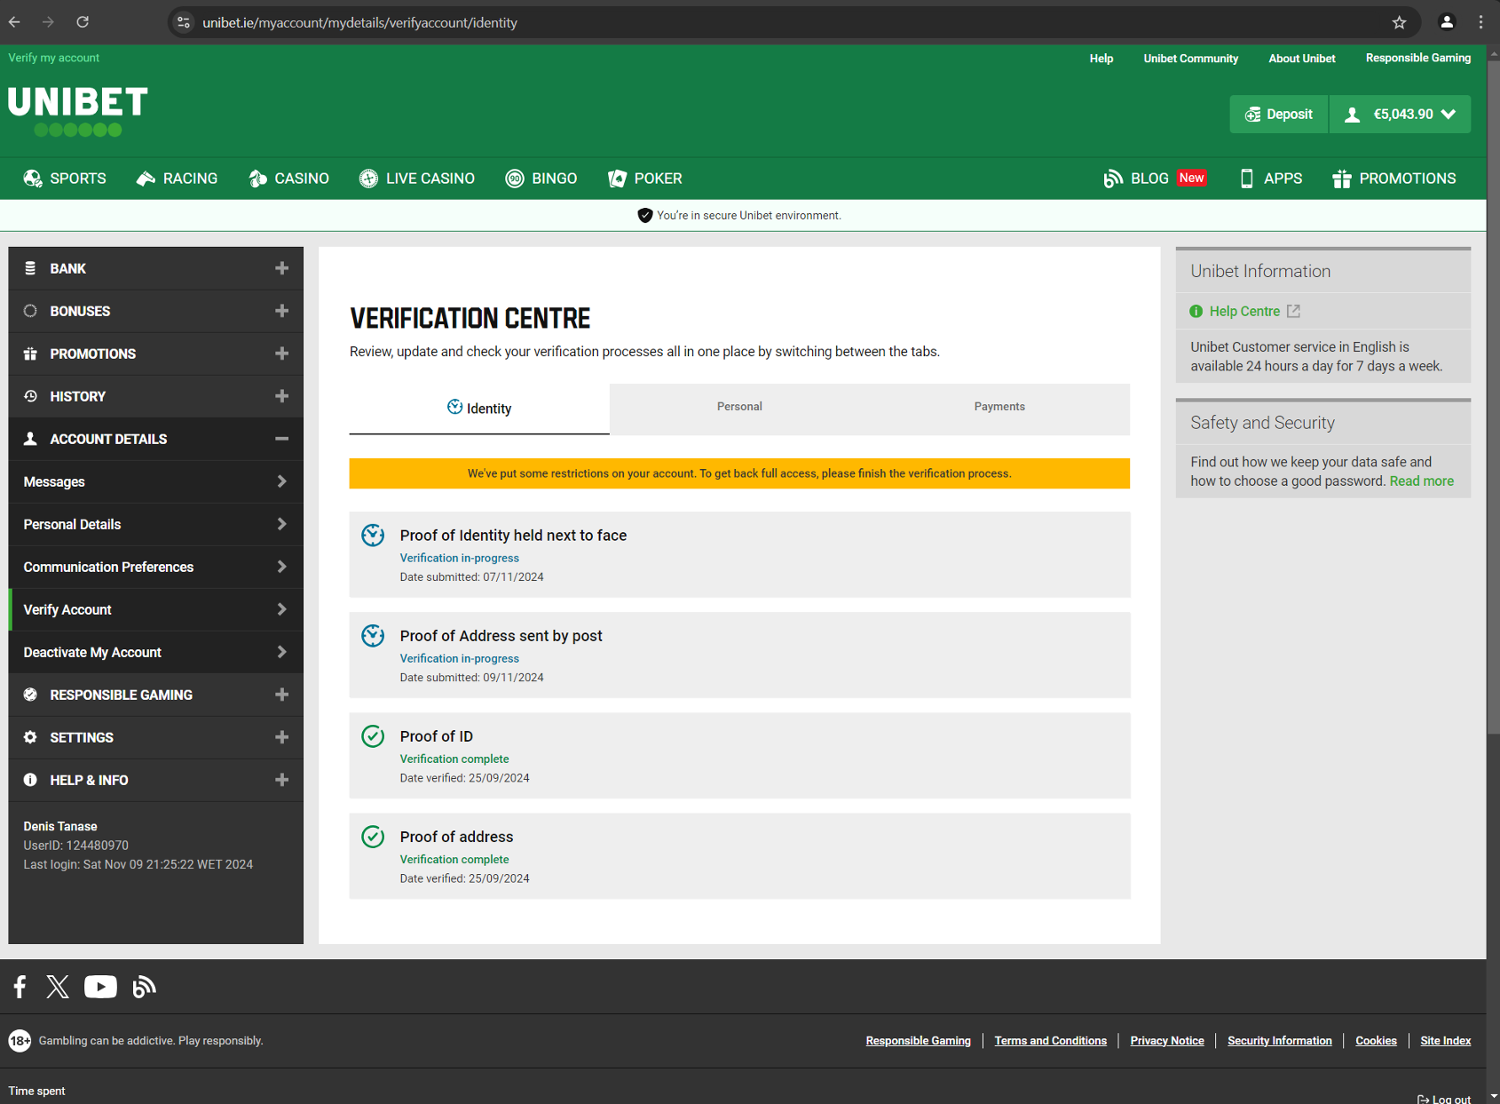Open the Casino section
The width and height of the screenshot is (1500, 1104).
[x=289, y=178]
